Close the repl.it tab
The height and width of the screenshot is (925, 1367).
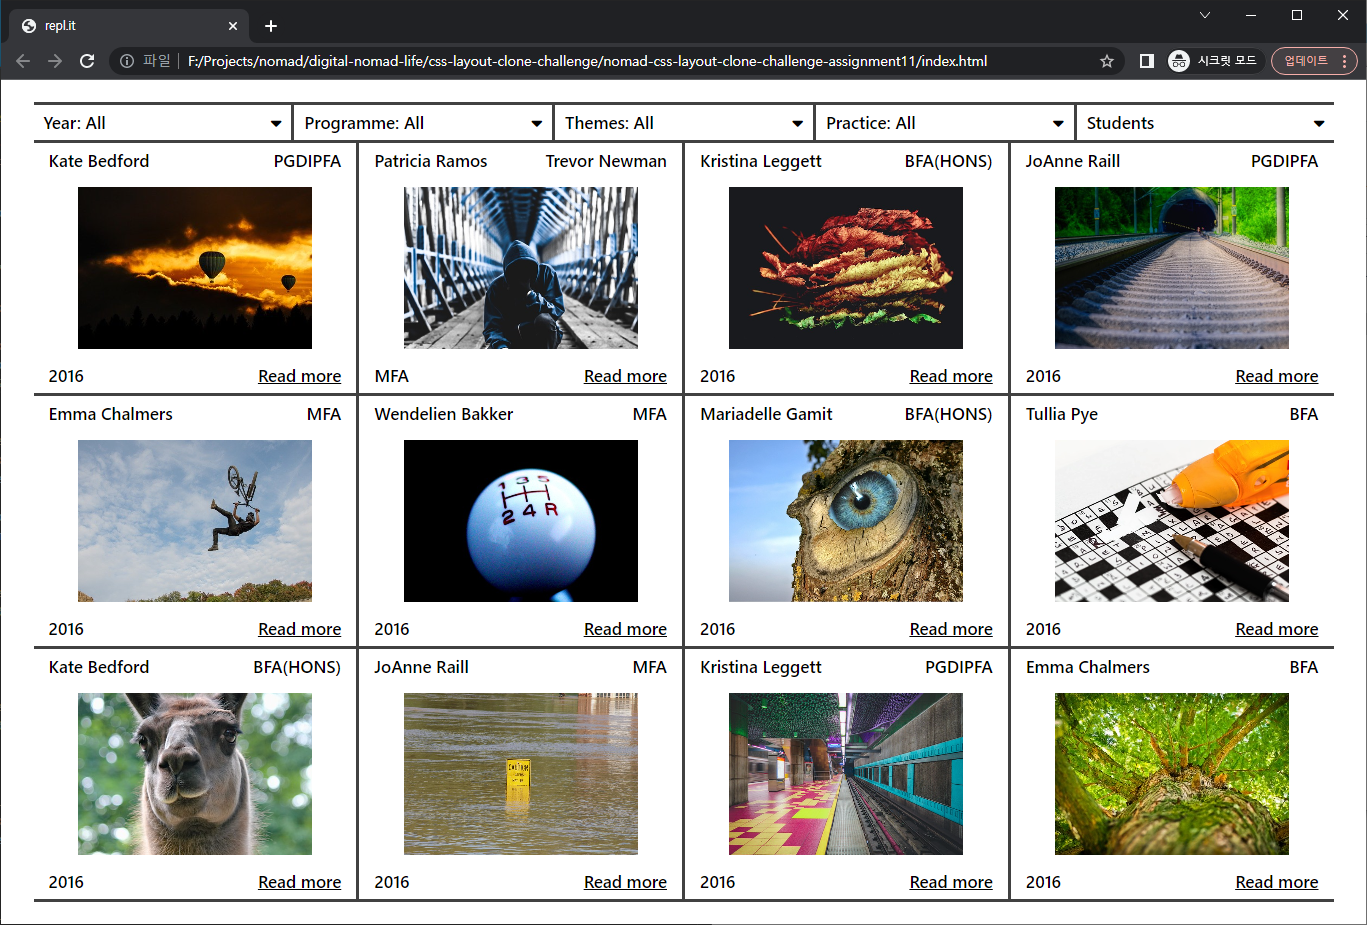[233, 26]
